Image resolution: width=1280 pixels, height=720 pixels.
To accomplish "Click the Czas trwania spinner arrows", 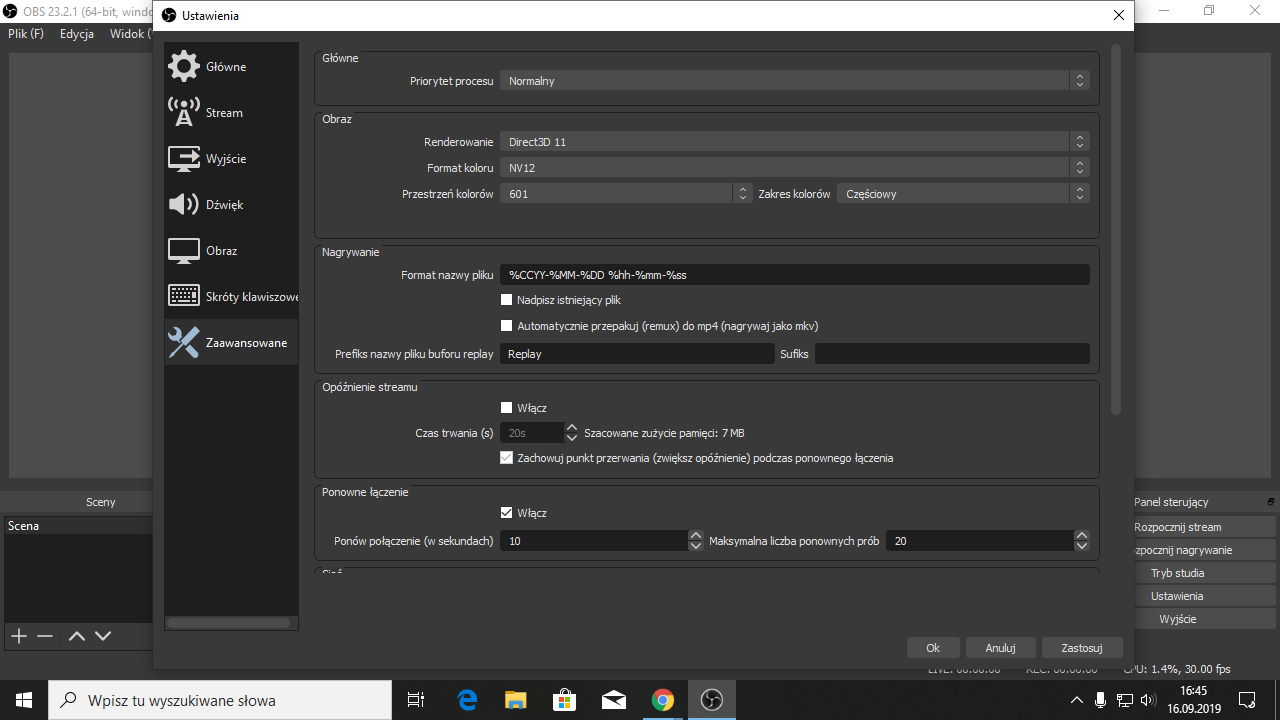I will (x=571, y=433).
